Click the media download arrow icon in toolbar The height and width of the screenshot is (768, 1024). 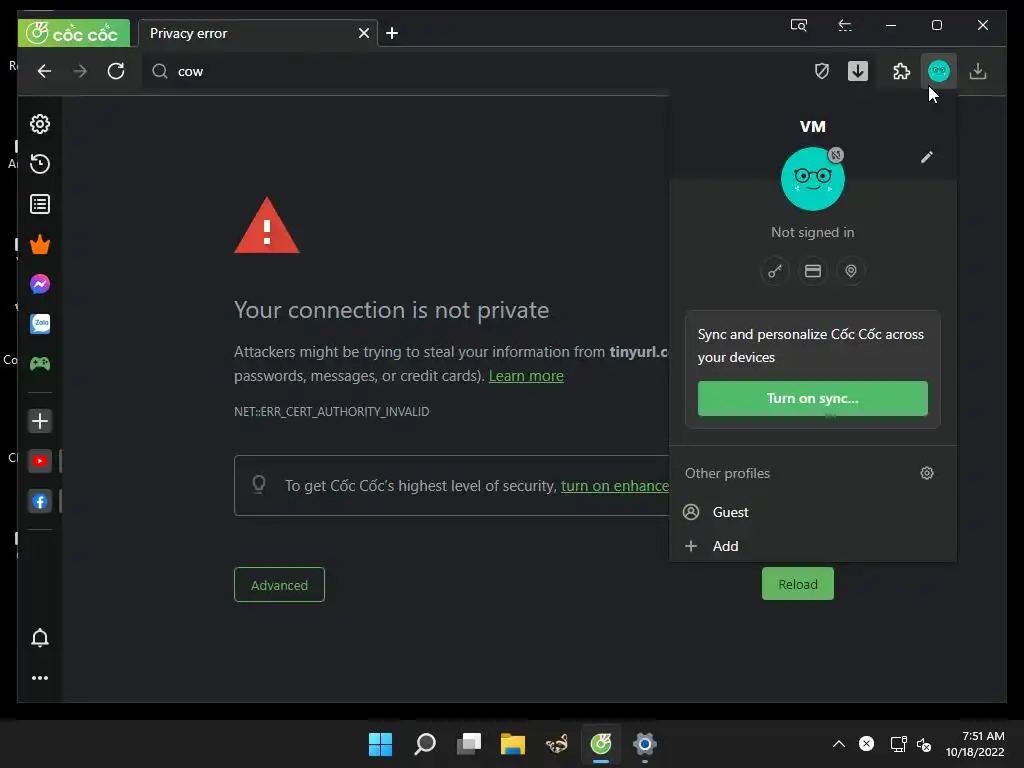858,71
